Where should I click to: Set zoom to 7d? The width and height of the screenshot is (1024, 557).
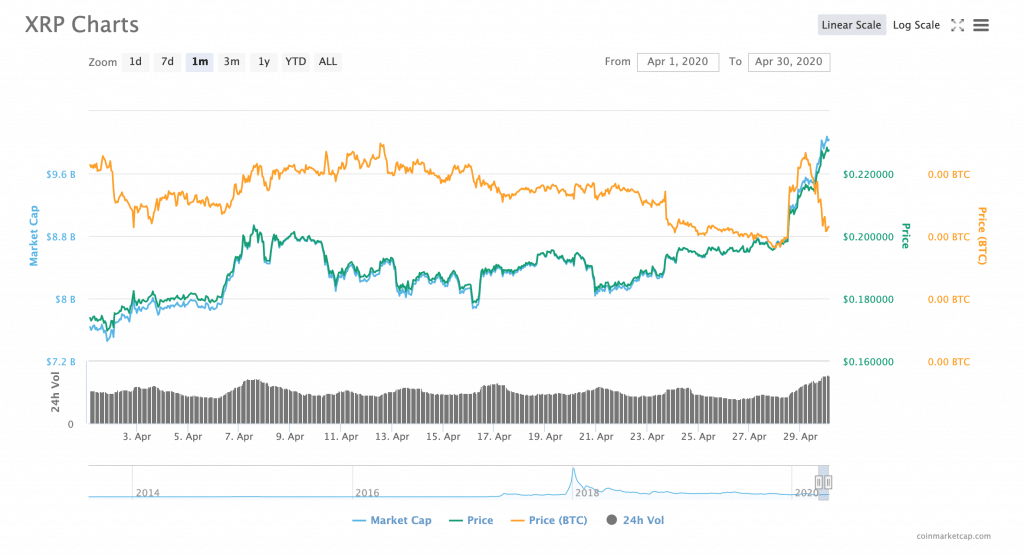pos(167,62)
